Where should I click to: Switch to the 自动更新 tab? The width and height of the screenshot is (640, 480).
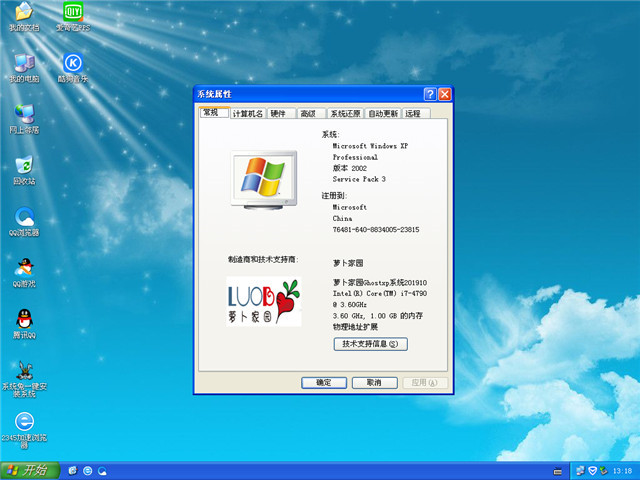click(383, 113)
